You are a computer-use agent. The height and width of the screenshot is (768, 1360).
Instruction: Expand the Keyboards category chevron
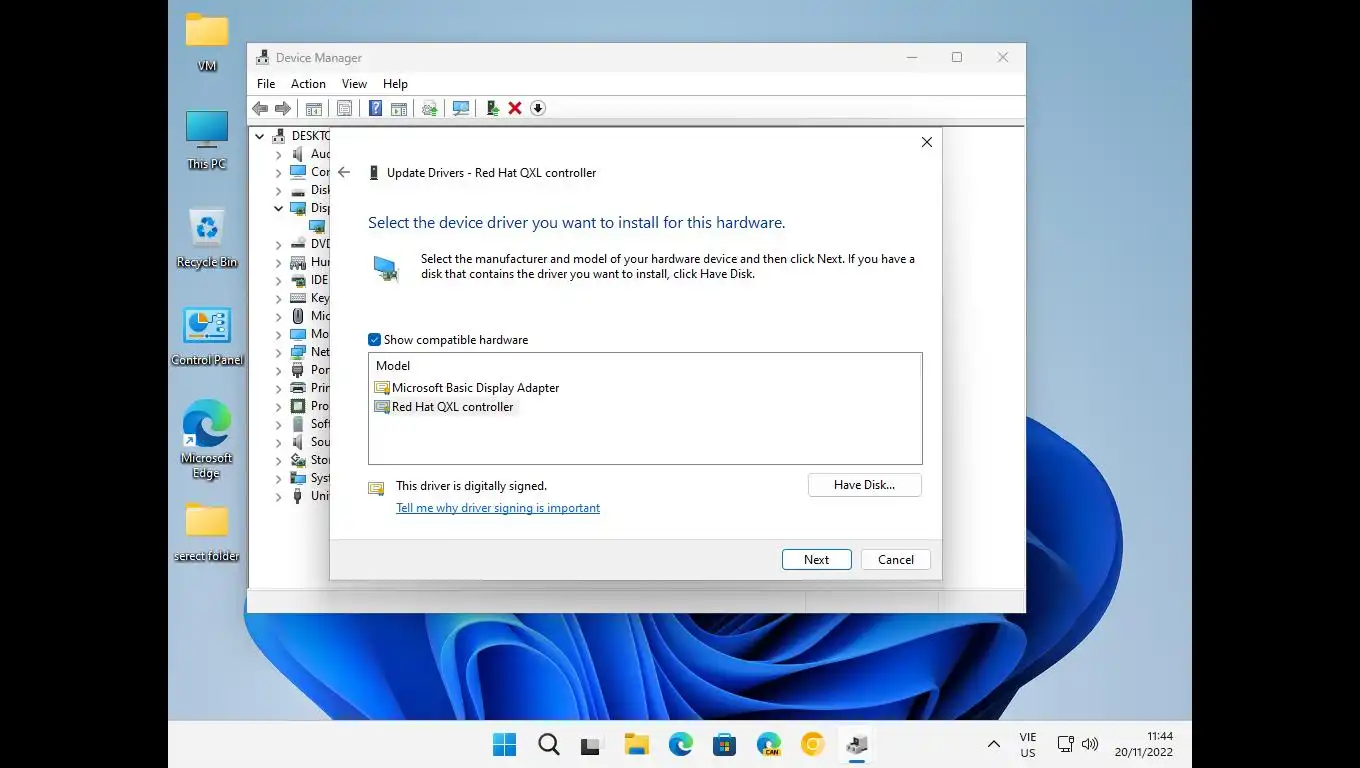click(x=279, y=298)
